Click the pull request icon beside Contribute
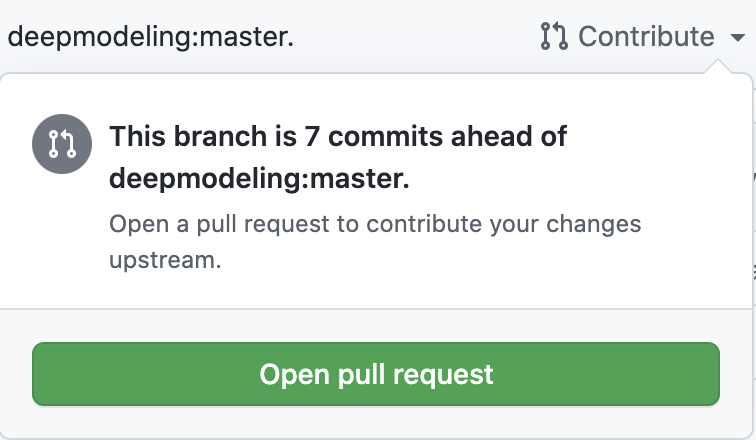 [x=553, y=37]
